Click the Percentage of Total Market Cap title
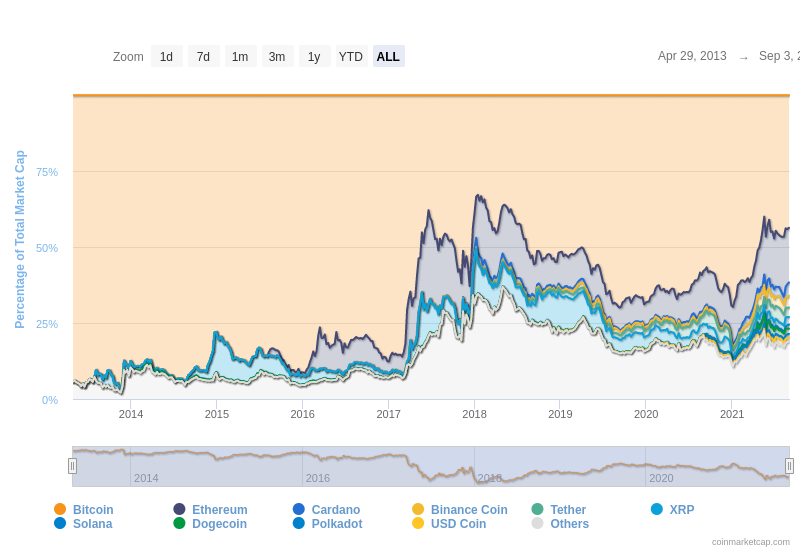800x550 pixels. click(x=19, y=239)
